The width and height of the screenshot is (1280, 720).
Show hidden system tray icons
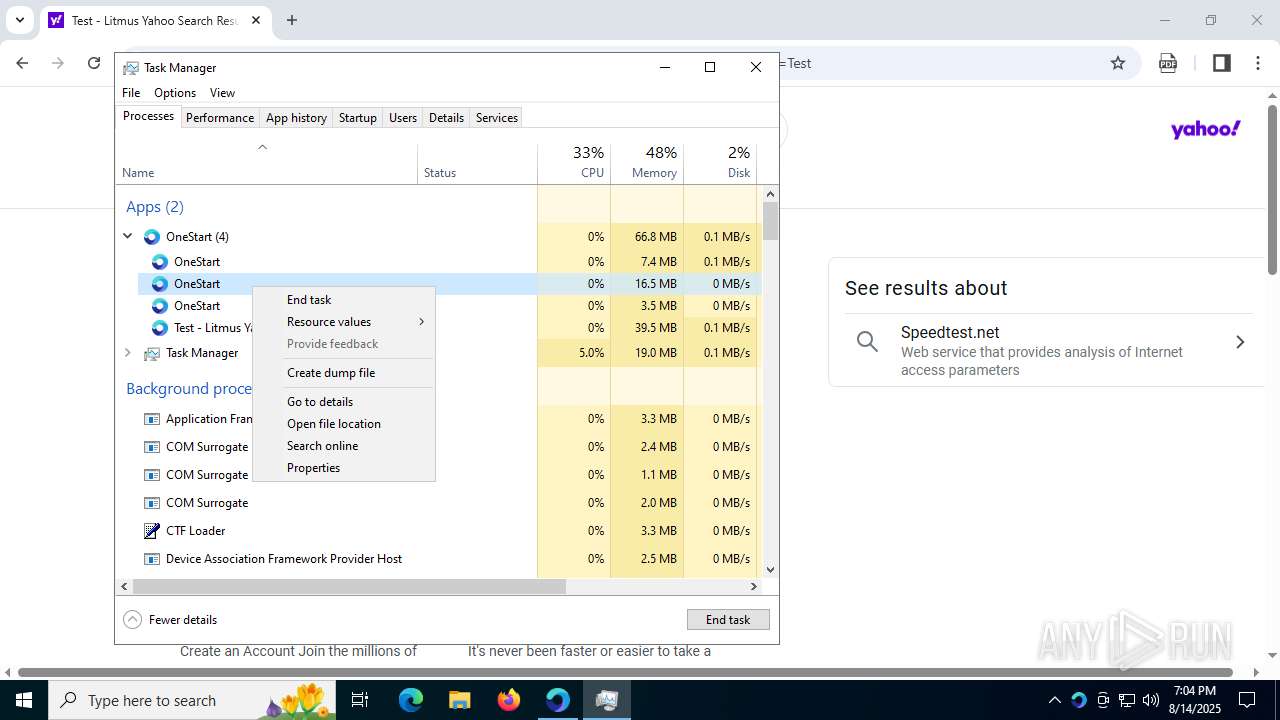point(1055,700)
